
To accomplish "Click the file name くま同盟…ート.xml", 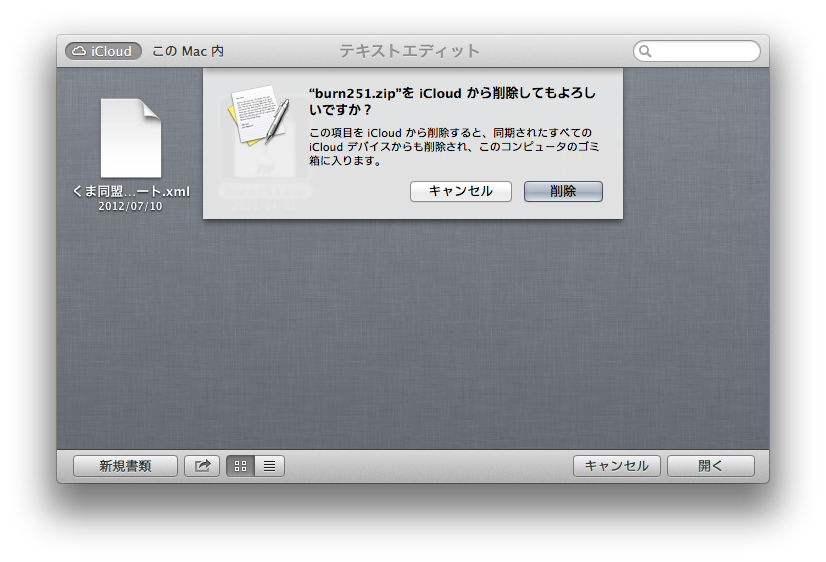I will pos(131,191).
